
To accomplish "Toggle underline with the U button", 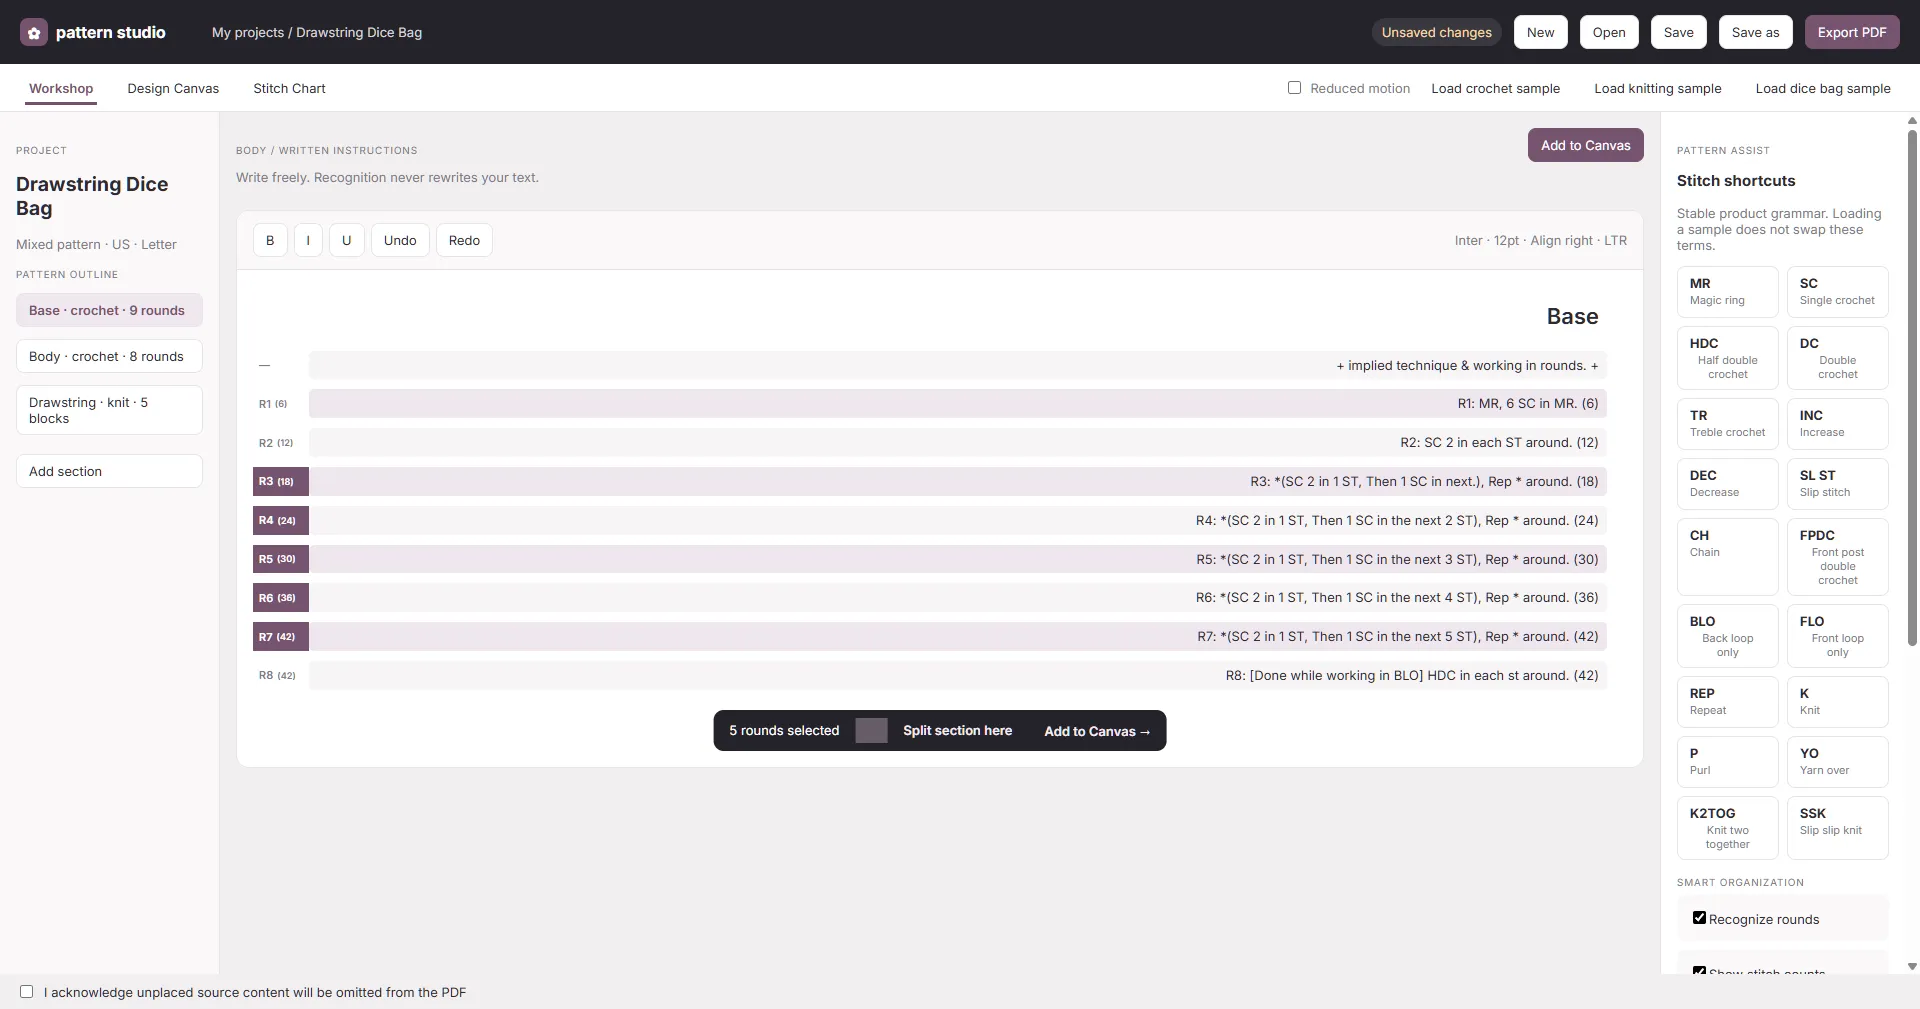I will tap(347, 240).
